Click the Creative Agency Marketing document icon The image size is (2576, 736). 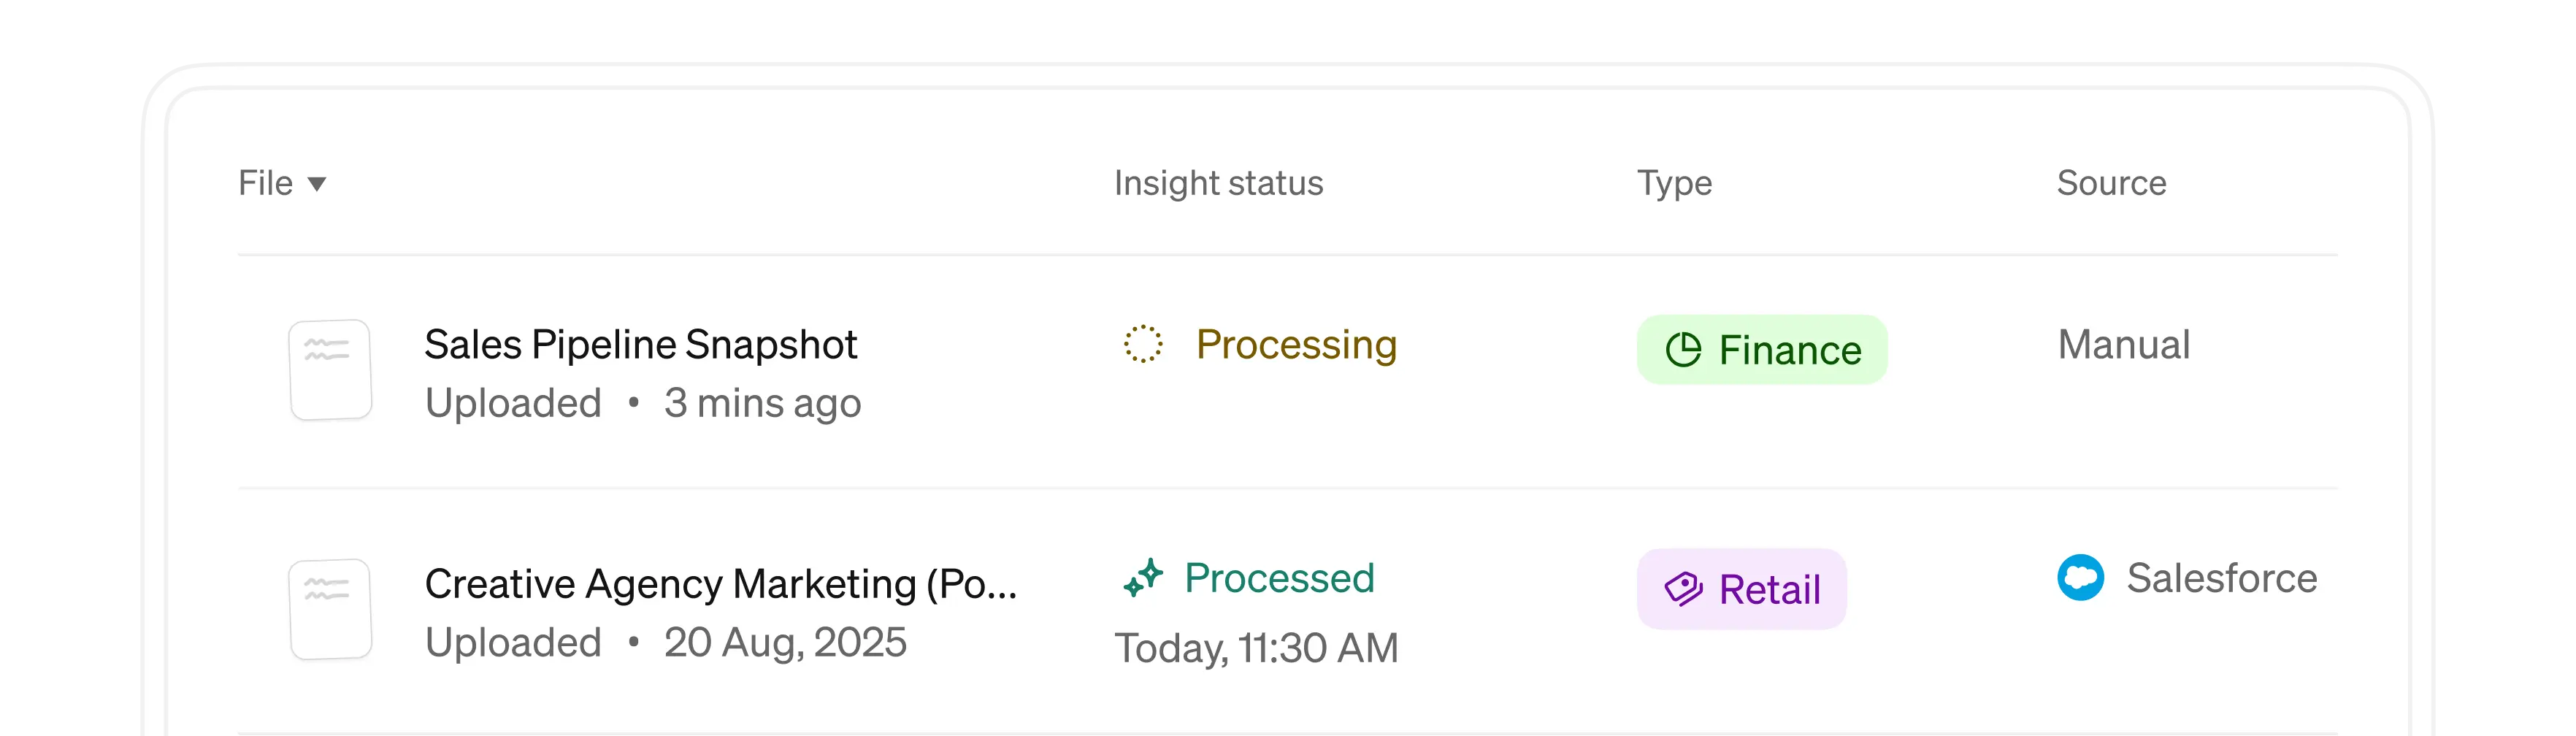coord(330,609)
